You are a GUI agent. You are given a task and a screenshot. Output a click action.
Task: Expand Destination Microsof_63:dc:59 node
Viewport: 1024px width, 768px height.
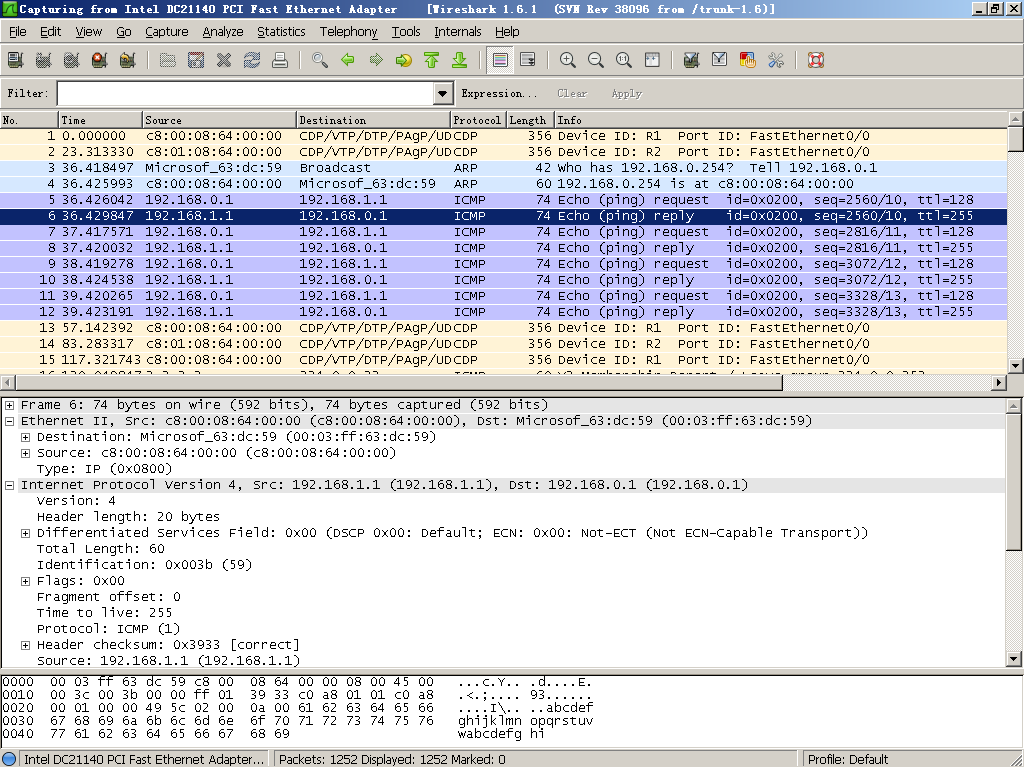pos(25,437)
